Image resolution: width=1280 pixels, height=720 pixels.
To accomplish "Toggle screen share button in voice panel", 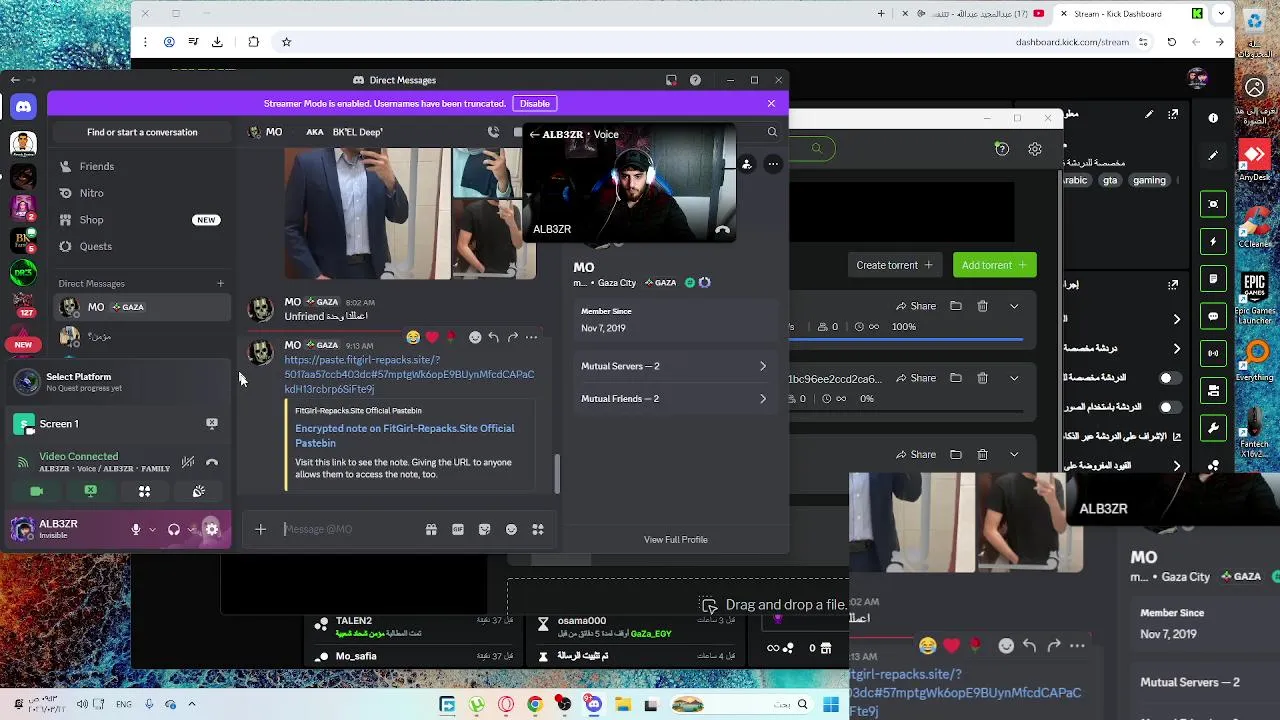I will pyautogui.click(x=91, y=491).
